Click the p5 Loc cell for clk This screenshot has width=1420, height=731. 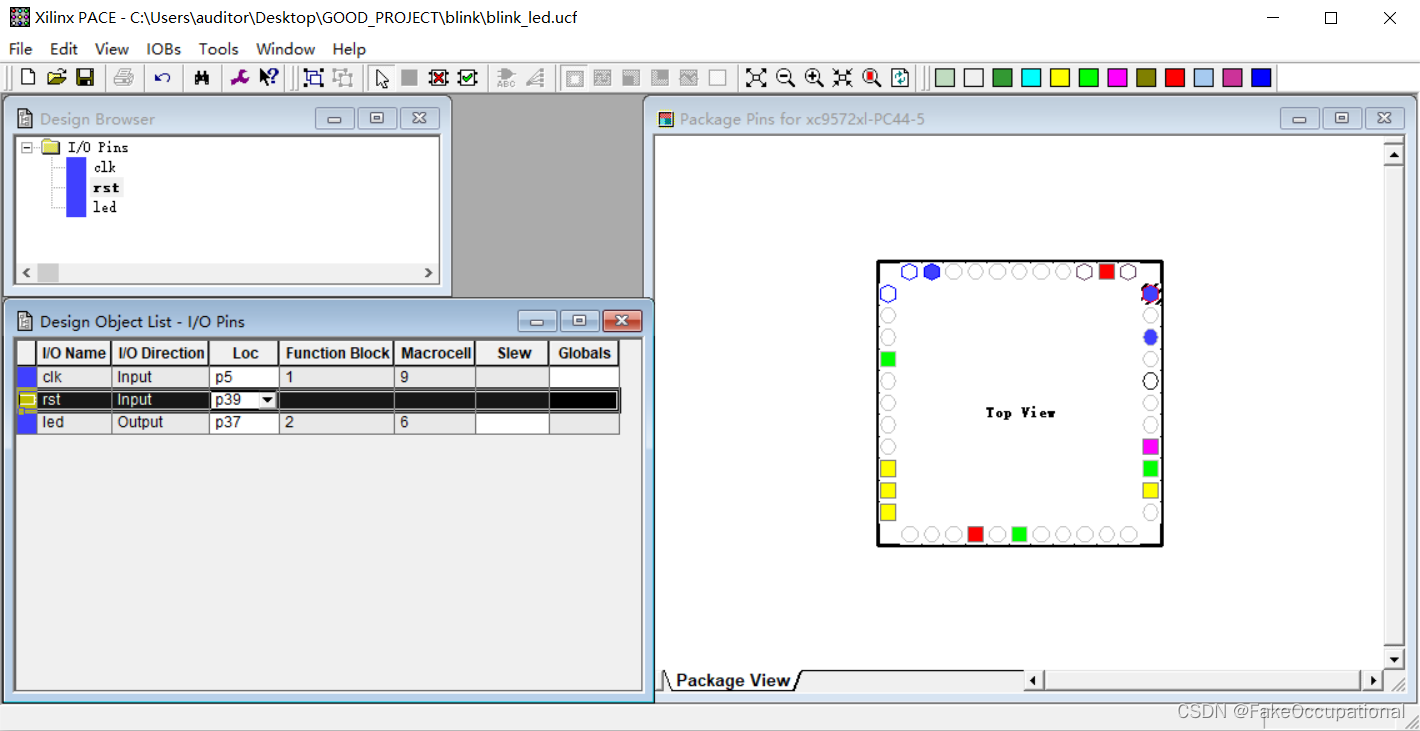[245, 377]
